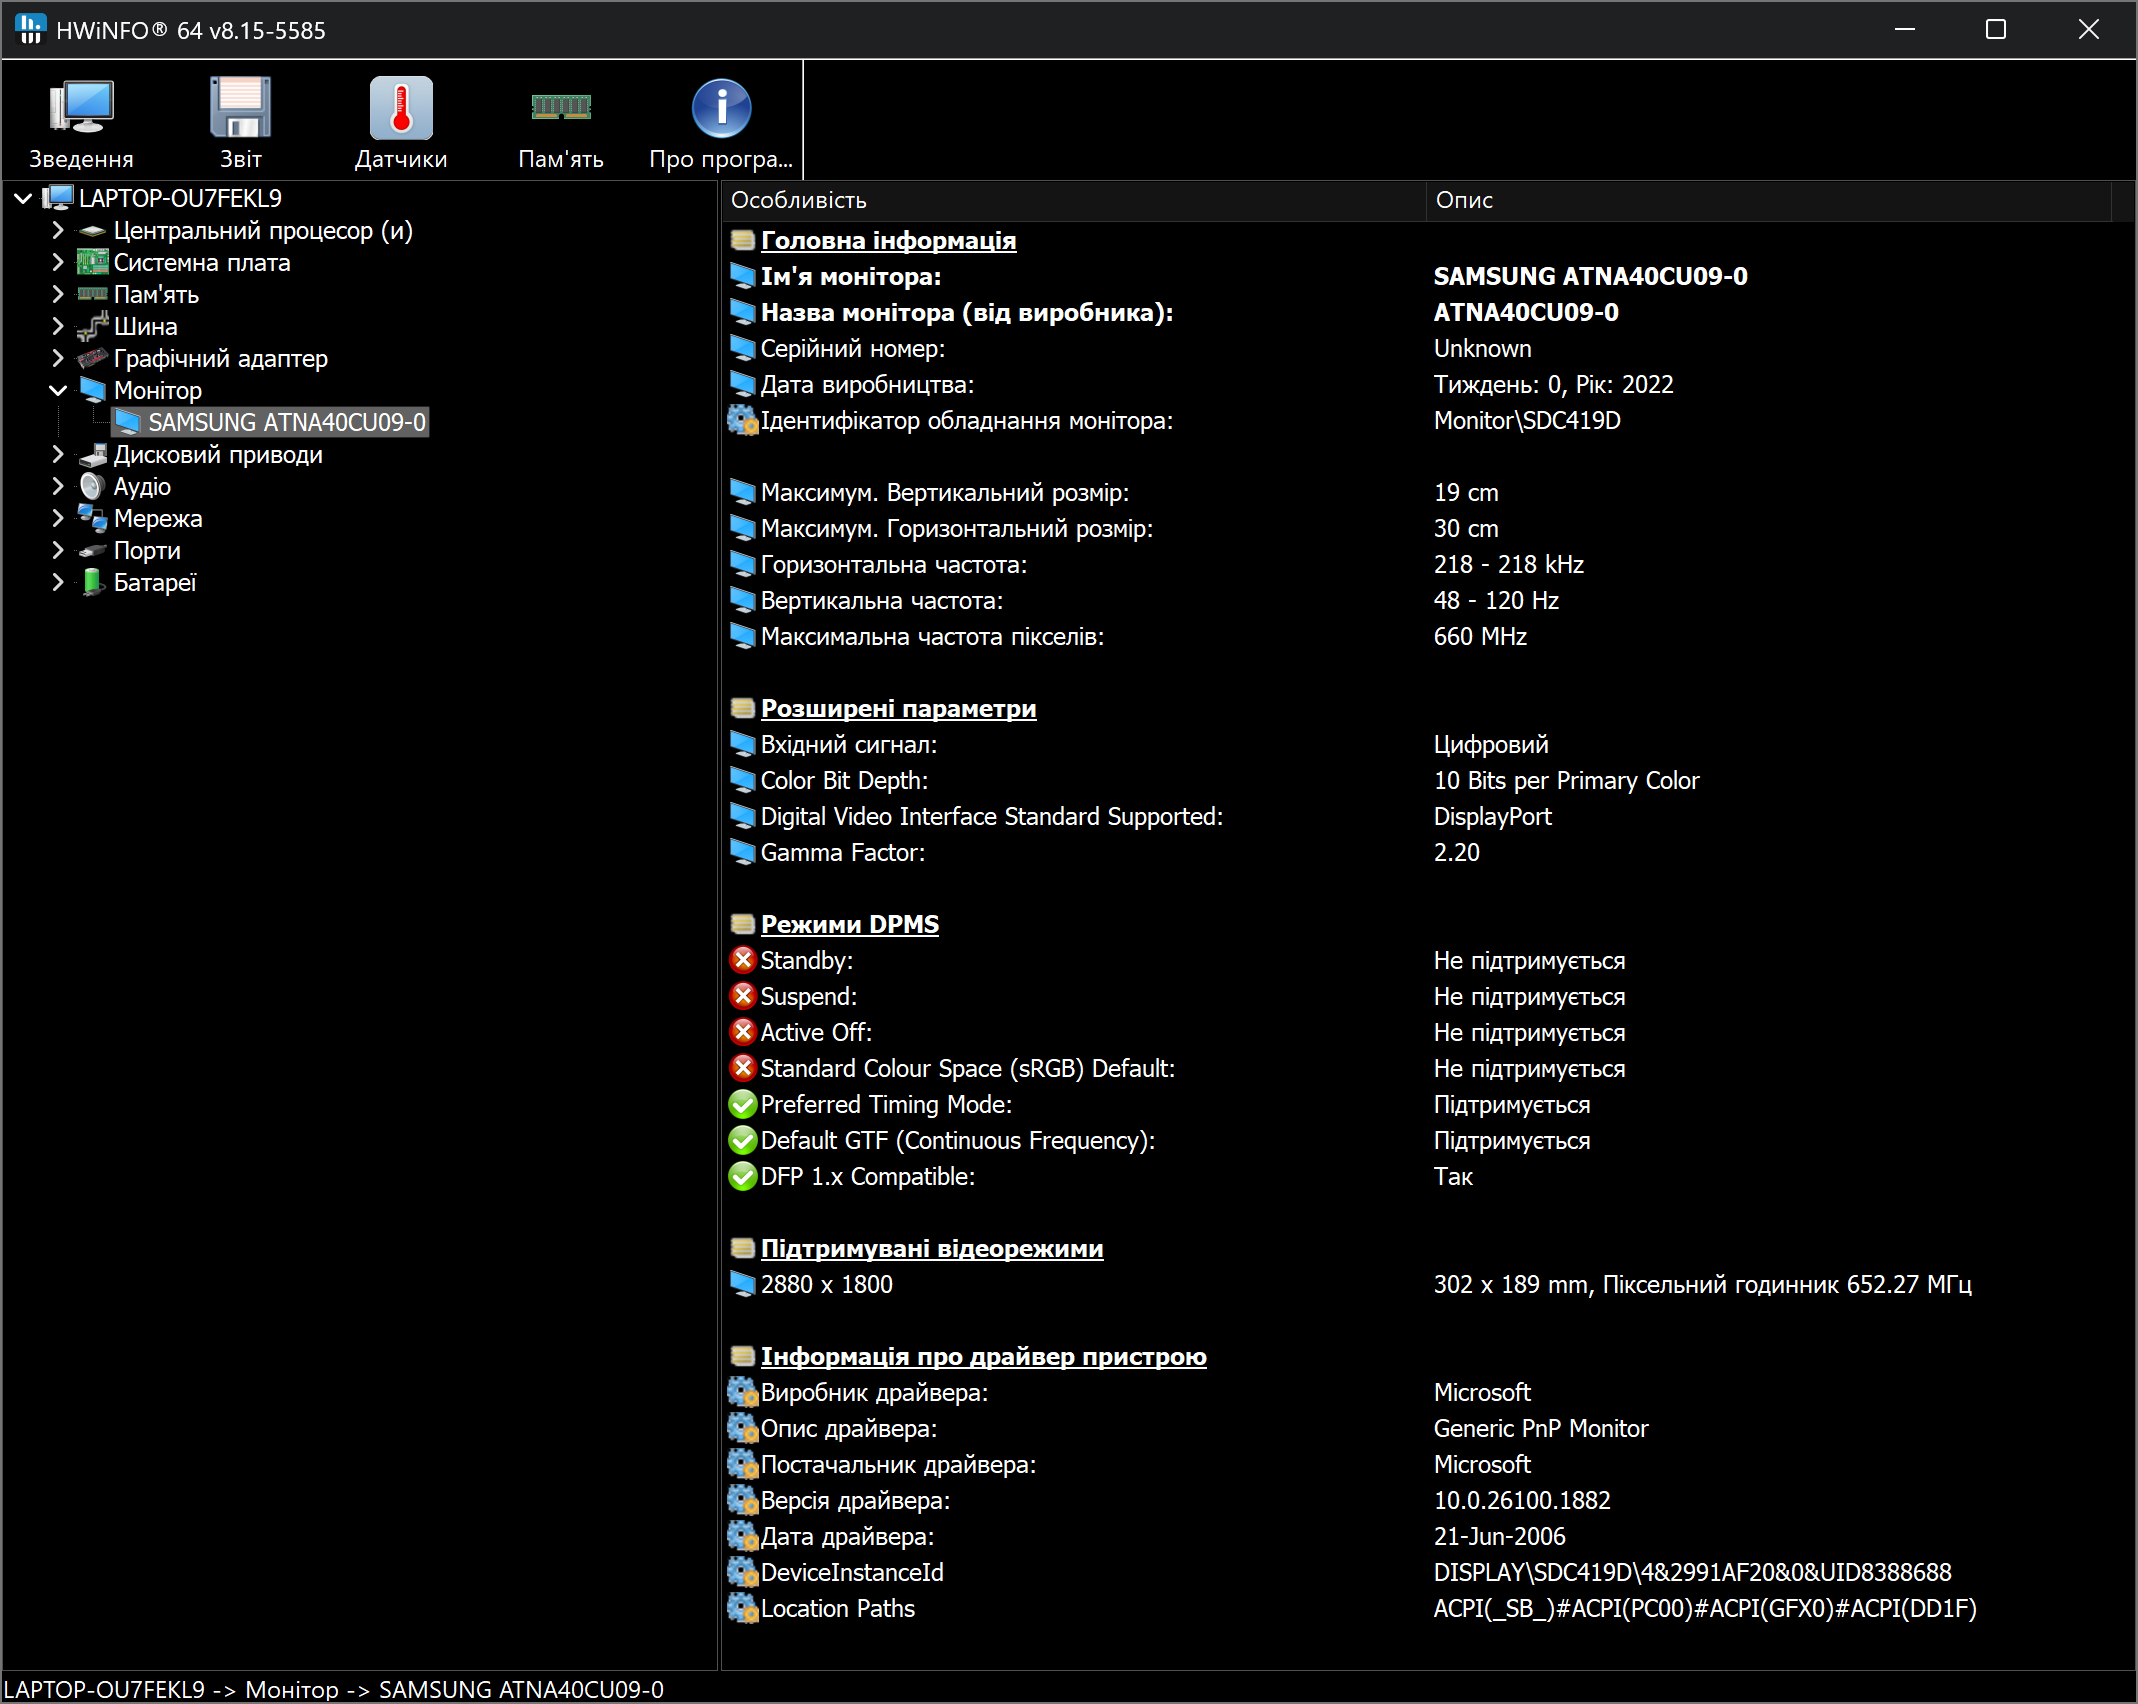
Task: Collapse the Монітор tree node
Action: pyautogui.click(x=58, y=391)
